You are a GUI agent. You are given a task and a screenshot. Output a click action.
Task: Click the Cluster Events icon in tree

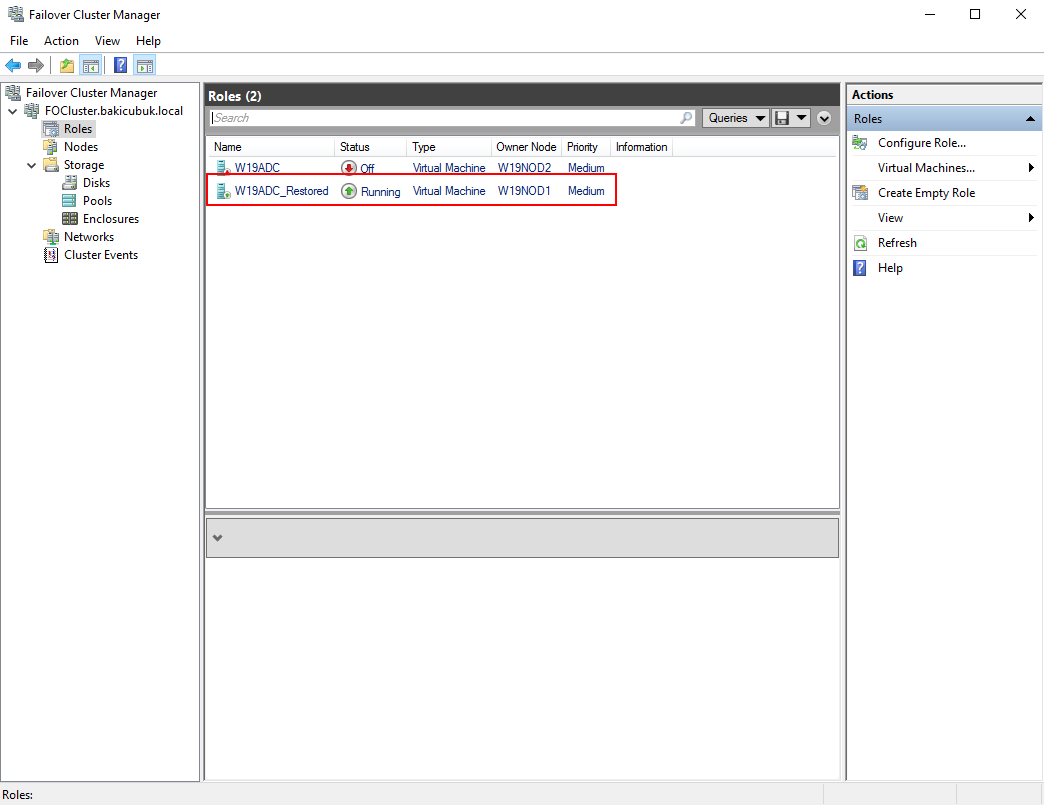pyautogui.click(x=51, y=254)
